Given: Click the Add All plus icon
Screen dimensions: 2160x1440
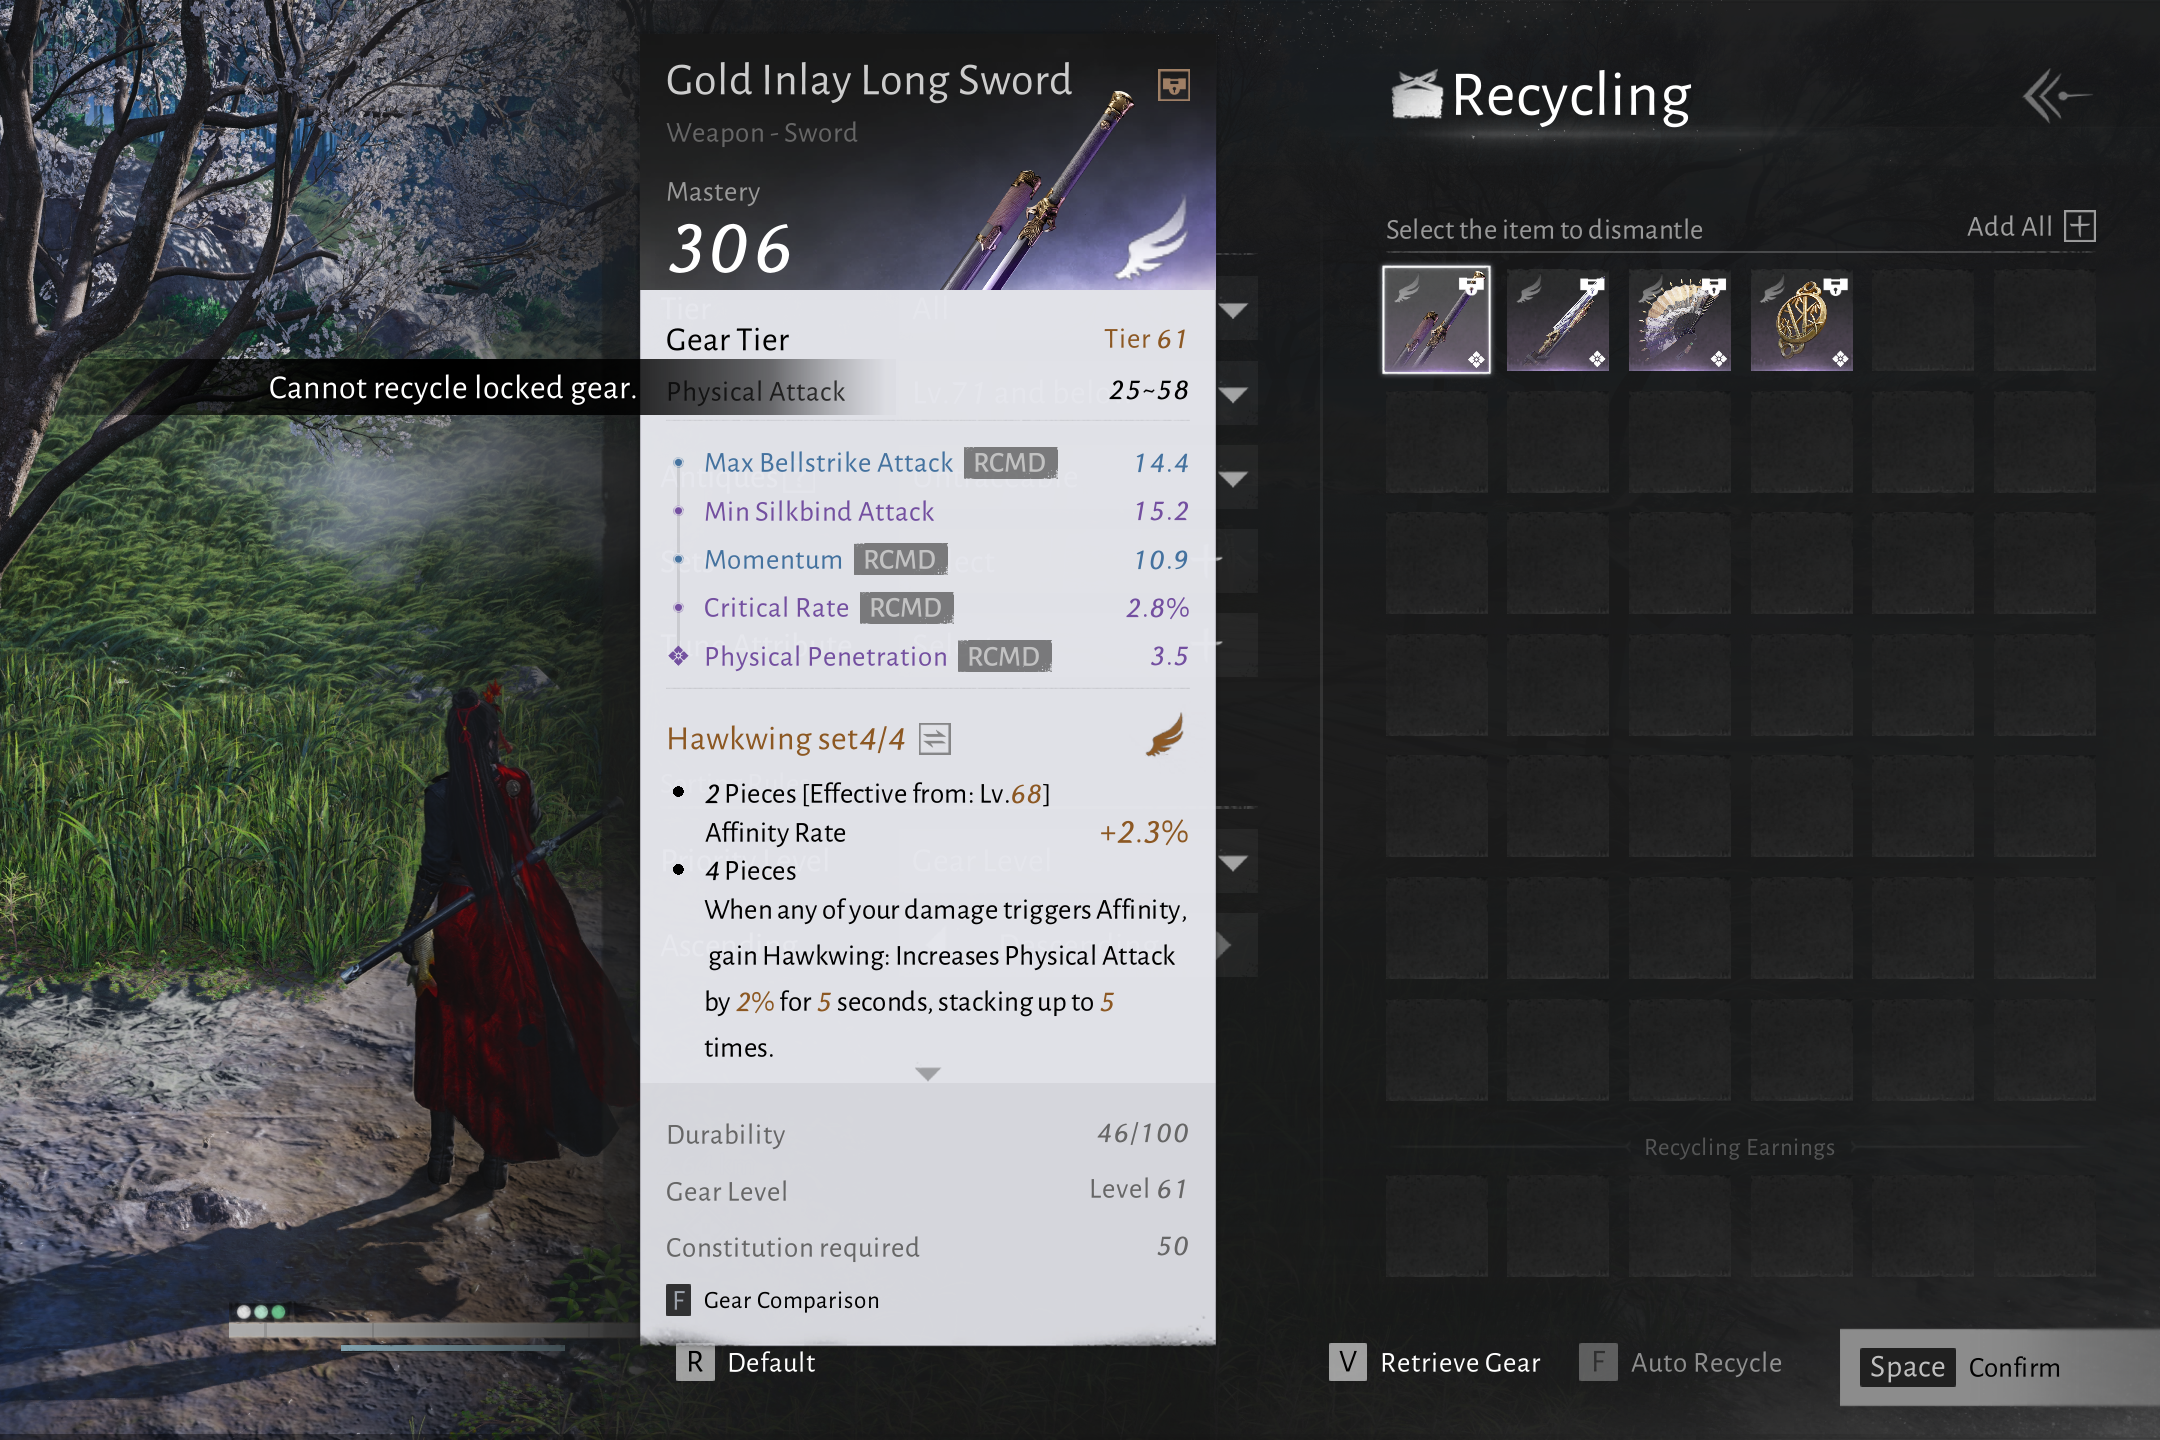Looking at the screenshot, I should 2080,226.
